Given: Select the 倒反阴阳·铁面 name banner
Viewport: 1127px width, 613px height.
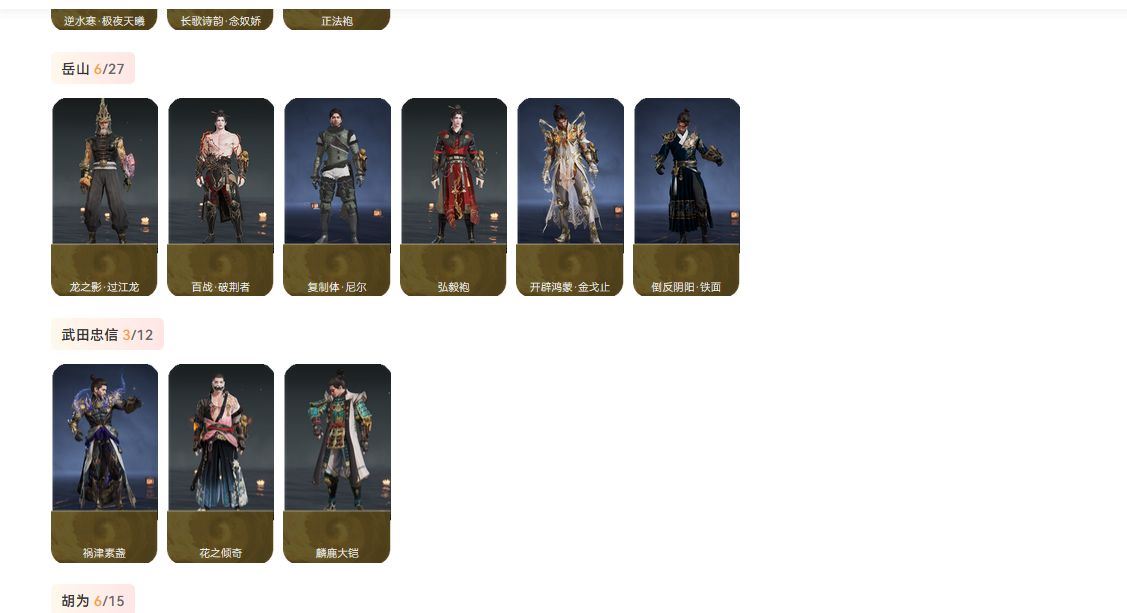Looking at the screenshot, I should 686,270.
